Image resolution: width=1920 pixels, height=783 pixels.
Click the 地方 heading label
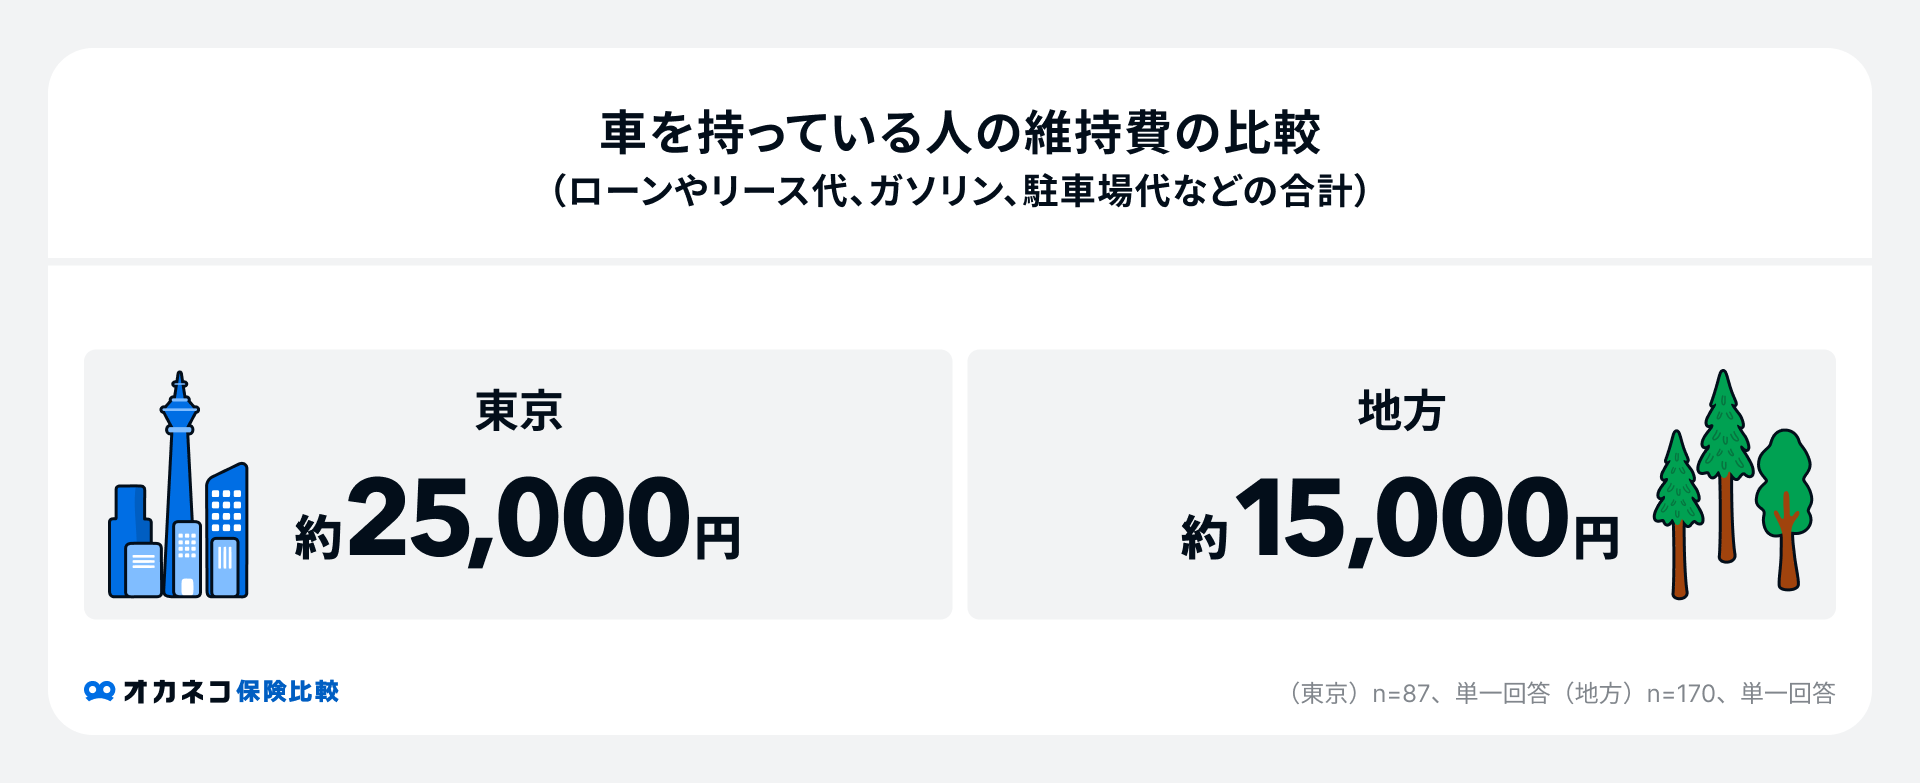pyautogui.click(x=1401, y=411)
